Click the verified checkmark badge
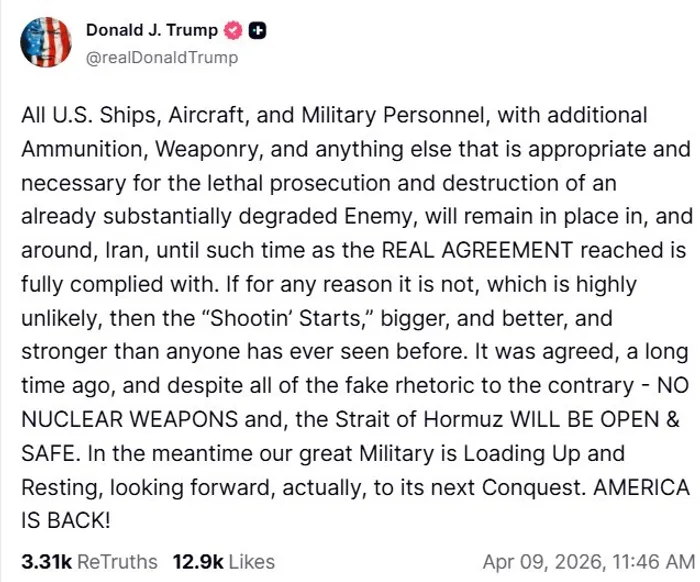 [x=233, y=31]
